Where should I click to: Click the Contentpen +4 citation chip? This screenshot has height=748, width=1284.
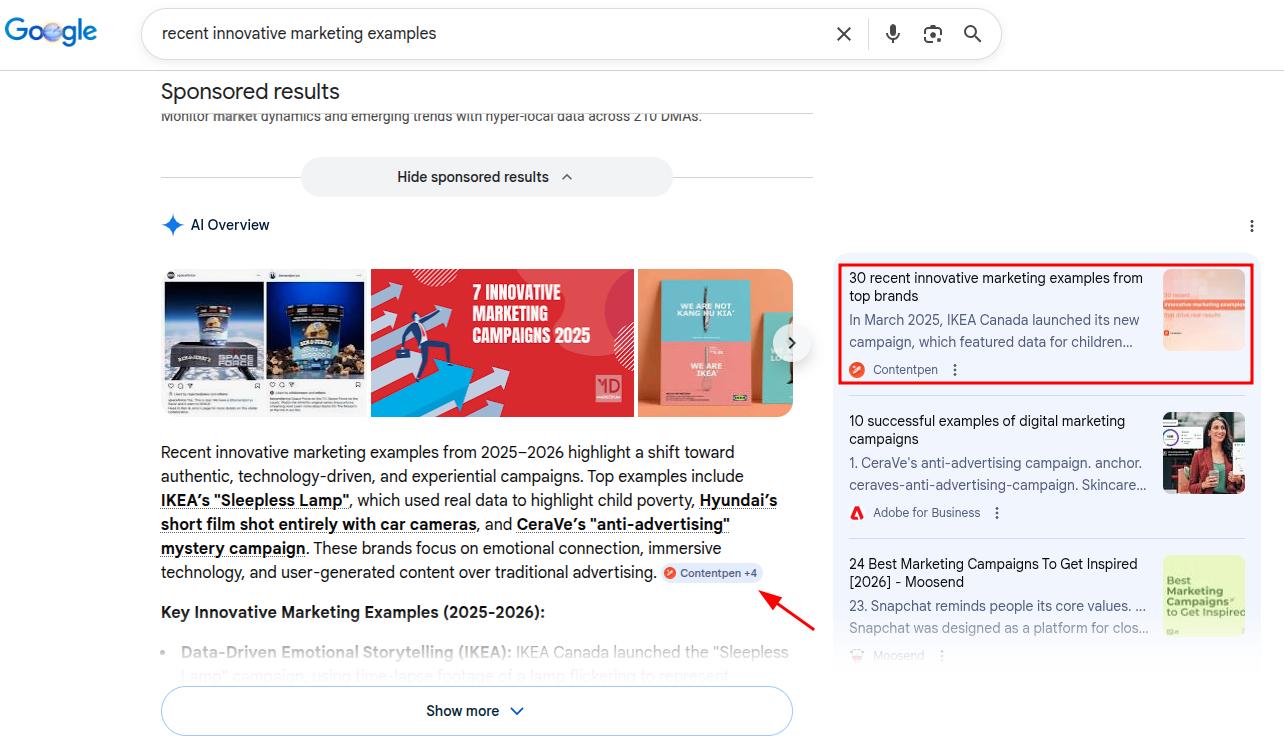(711, 572)
